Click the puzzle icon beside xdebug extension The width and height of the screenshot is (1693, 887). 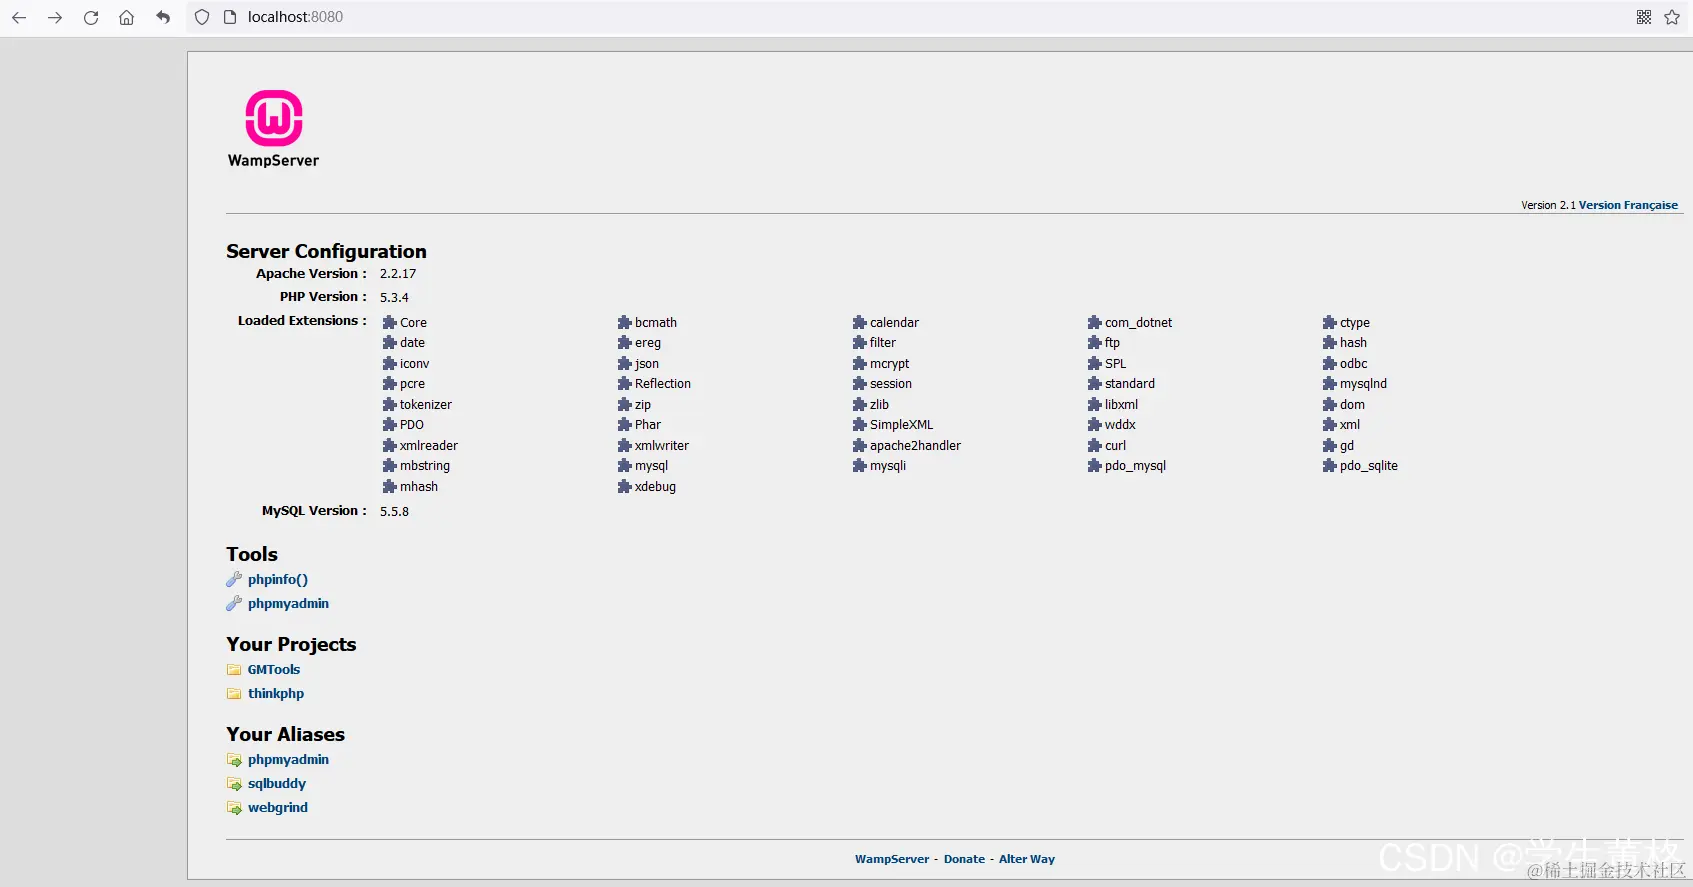[x=625, y=486]
